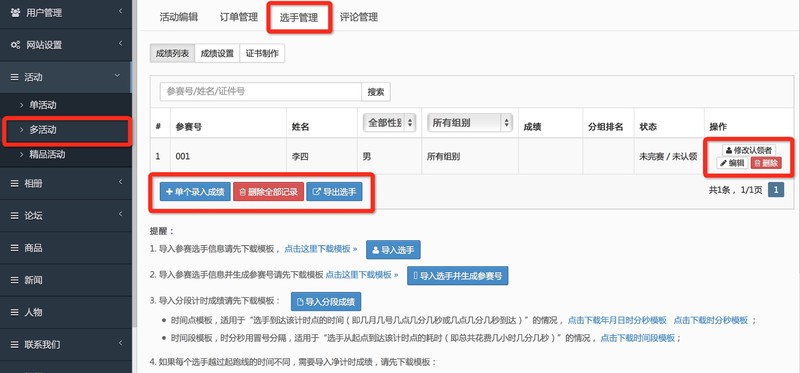800x373 pixels.
Task: Focus the 参赛号/姓名/证件号 search field
Action: pos(261,92)
